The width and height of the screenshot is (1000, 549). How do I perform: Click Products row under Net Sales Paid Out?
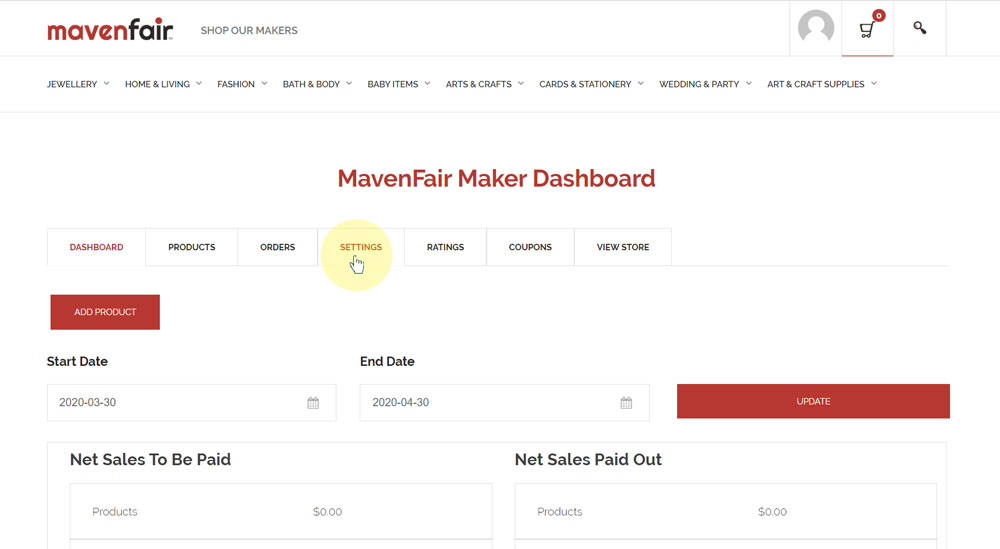click(x=726, y=511)
